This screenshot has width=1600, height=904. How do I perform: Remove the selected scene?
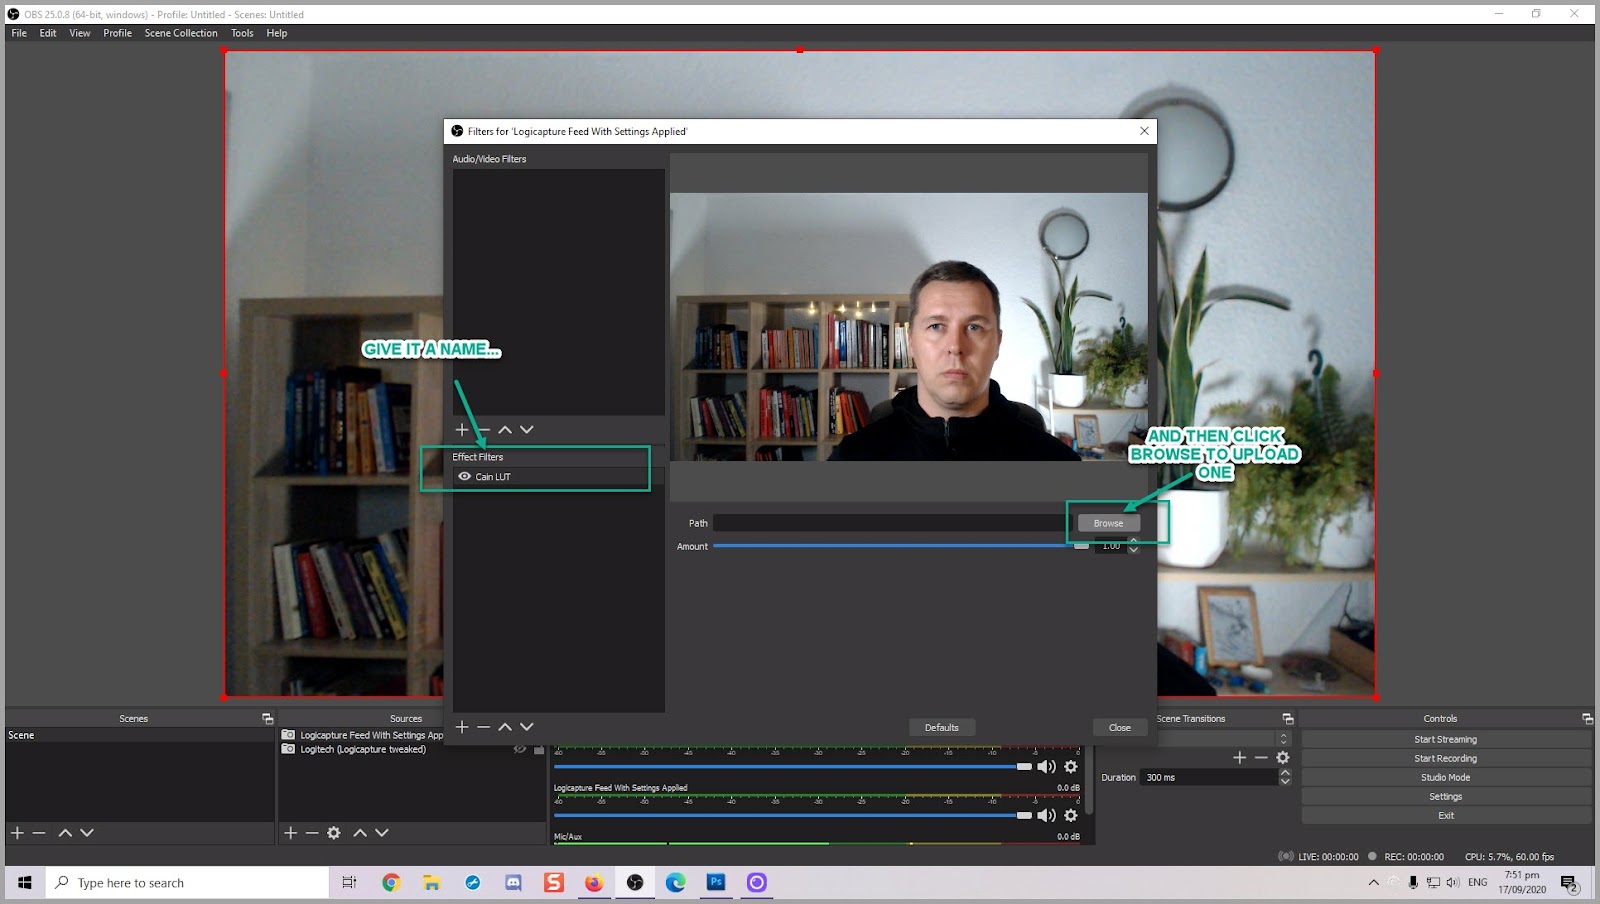click(x=39, y=833)
